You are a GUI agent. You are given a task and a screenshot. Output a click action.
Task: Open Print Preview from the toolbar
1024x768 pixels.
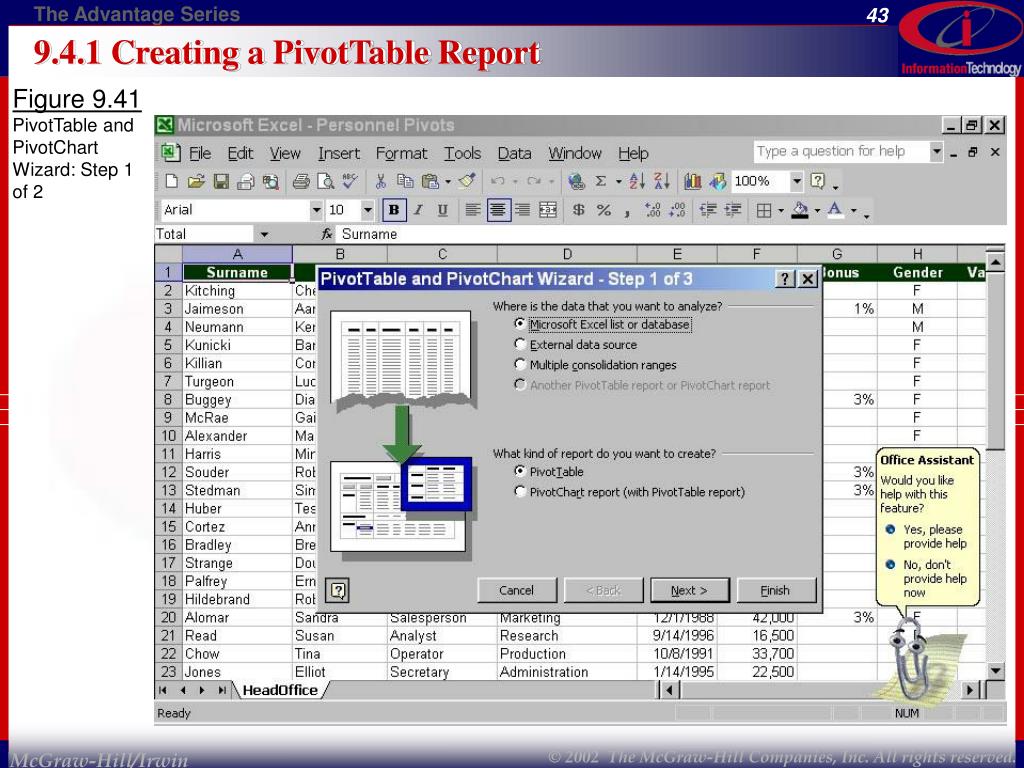325,182
